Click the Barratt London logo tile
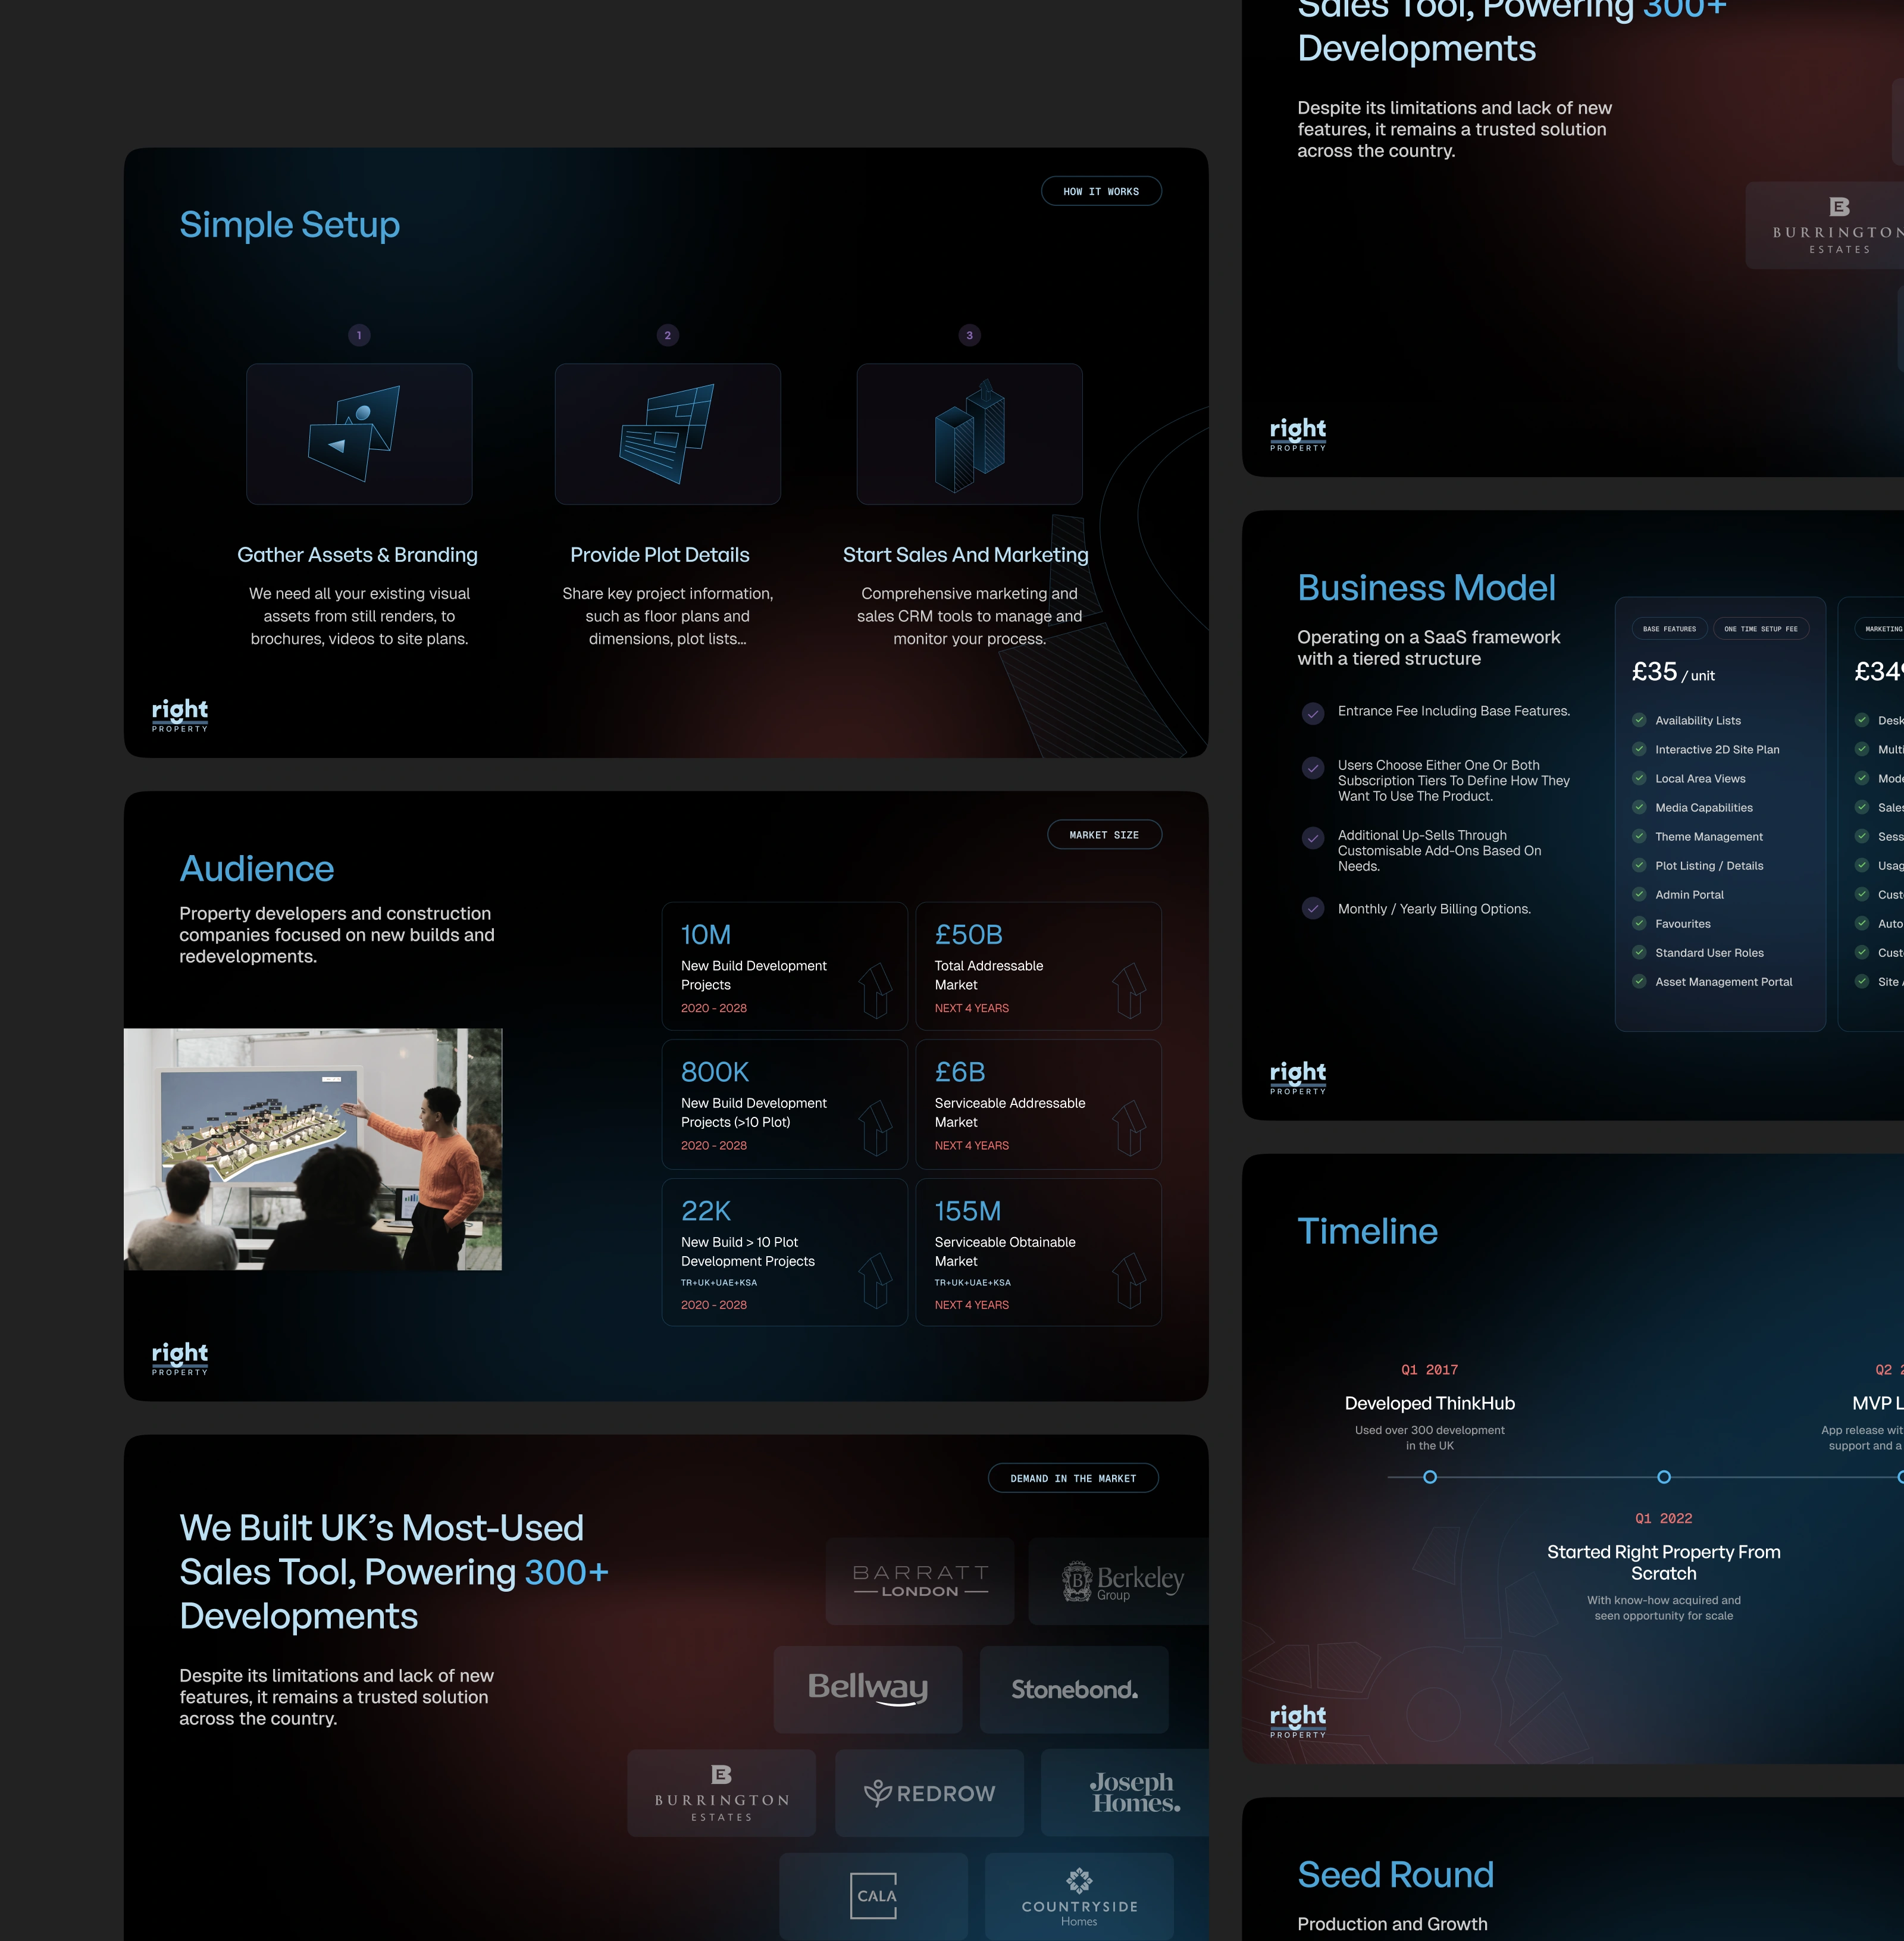 coord(919,1580)
